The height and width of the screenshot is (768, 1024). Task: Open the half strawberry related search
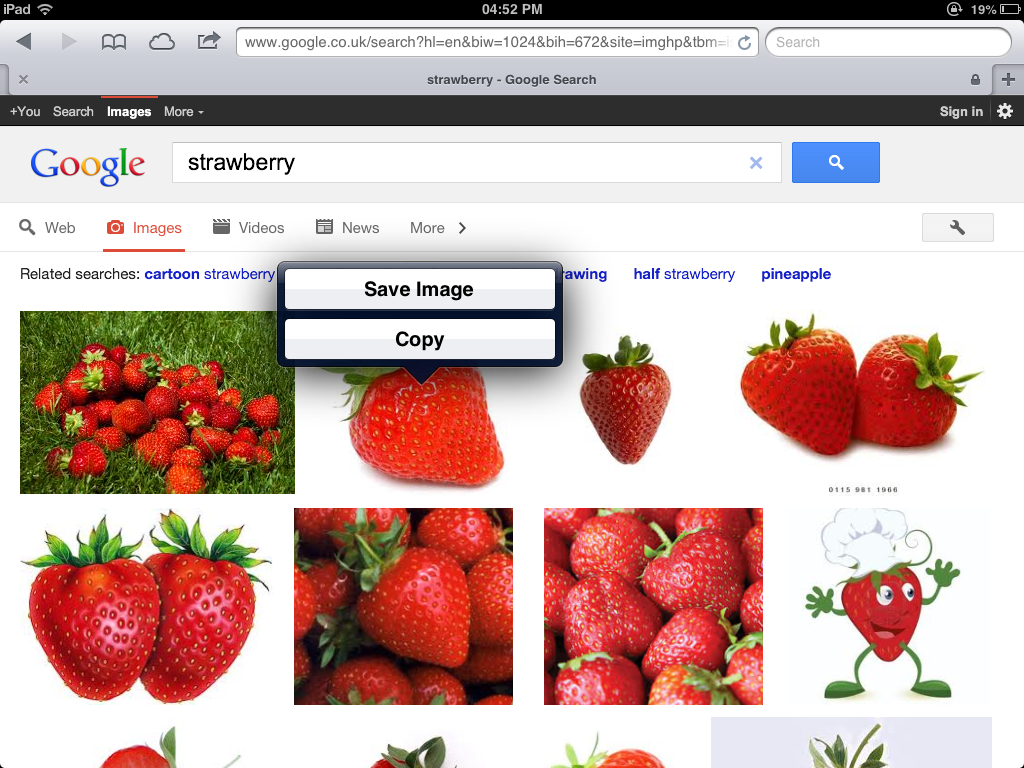click(684, 274)
